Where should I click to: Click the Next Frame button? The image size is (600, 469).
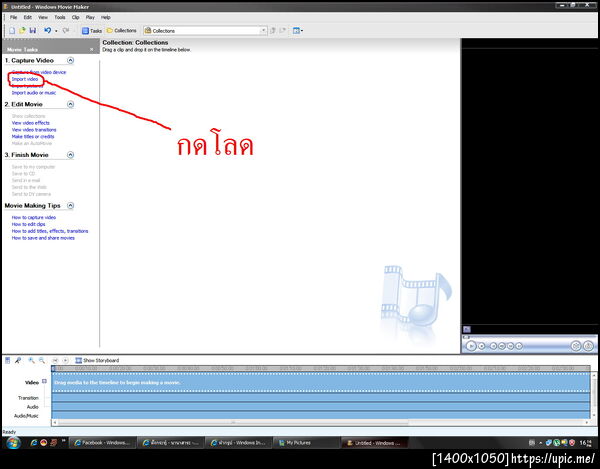click(510, 346)
